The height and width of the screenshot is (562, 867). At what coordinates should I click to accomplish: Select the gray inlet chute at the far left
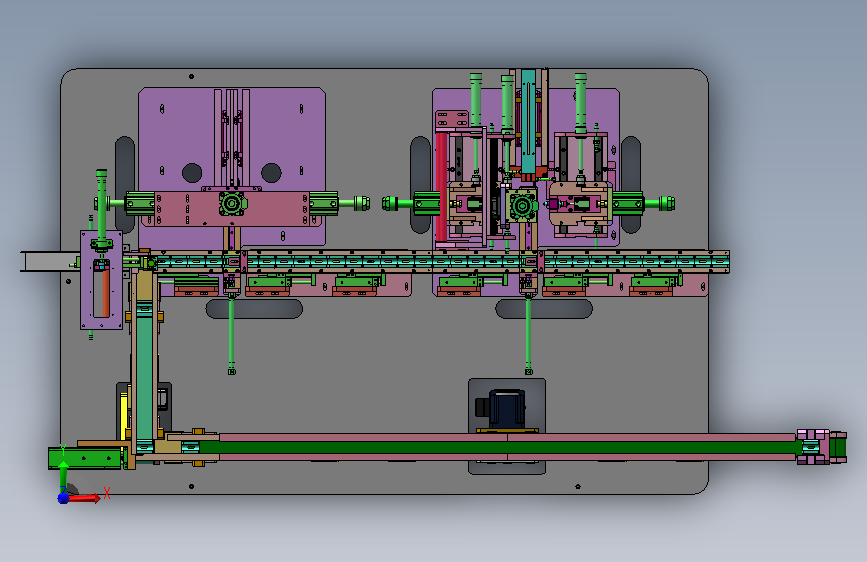pyautogui.click(x=50, y=262)
